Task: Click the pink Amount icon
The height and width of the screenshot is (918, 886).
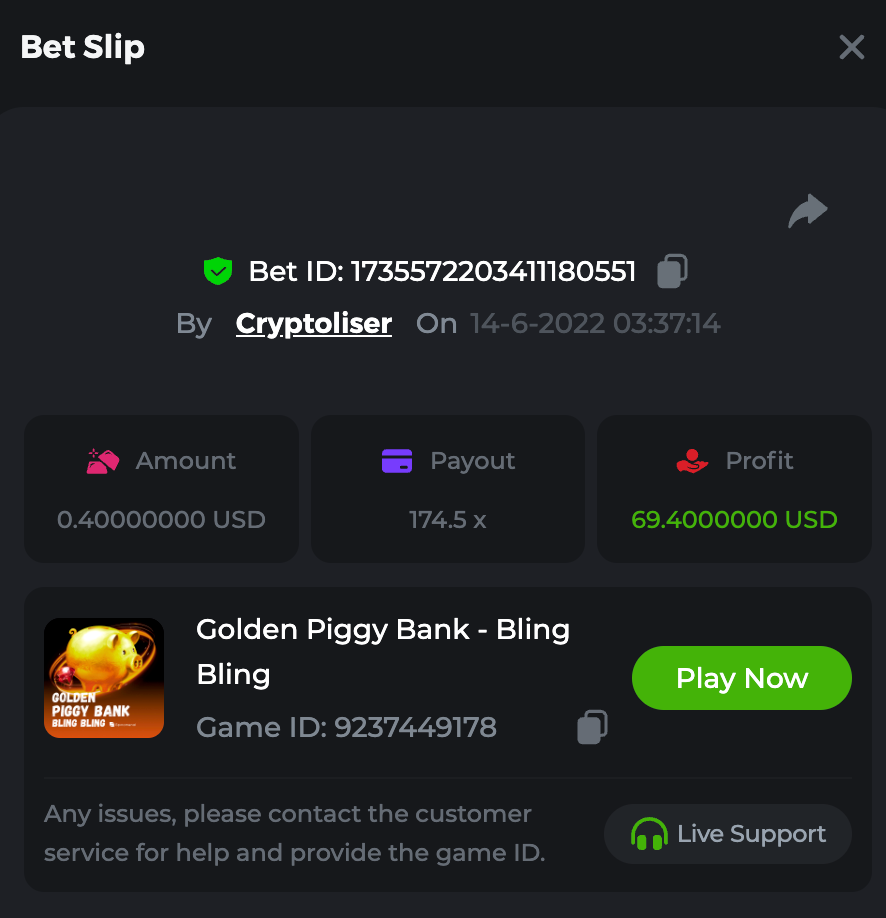Action: tap(103, 461)
